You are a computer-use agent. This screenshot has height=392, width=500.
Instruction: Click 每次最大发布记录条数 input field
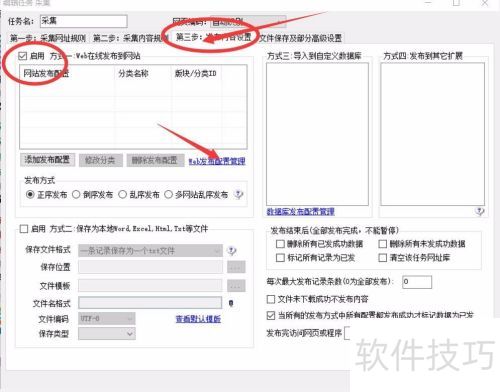(x=417, y=282)
